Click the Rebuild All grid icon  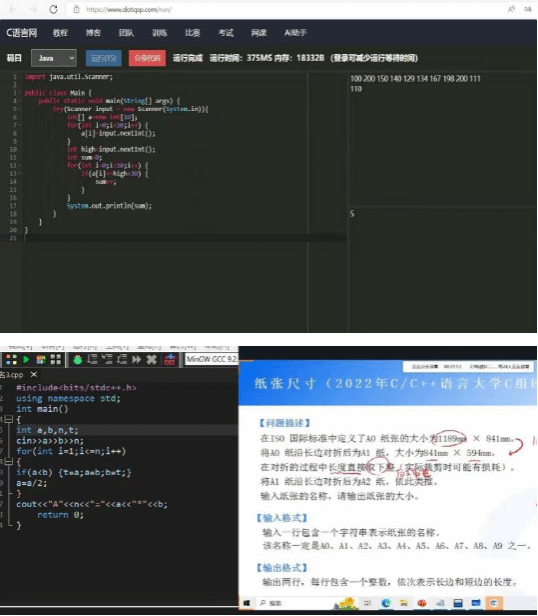(55, 359)
